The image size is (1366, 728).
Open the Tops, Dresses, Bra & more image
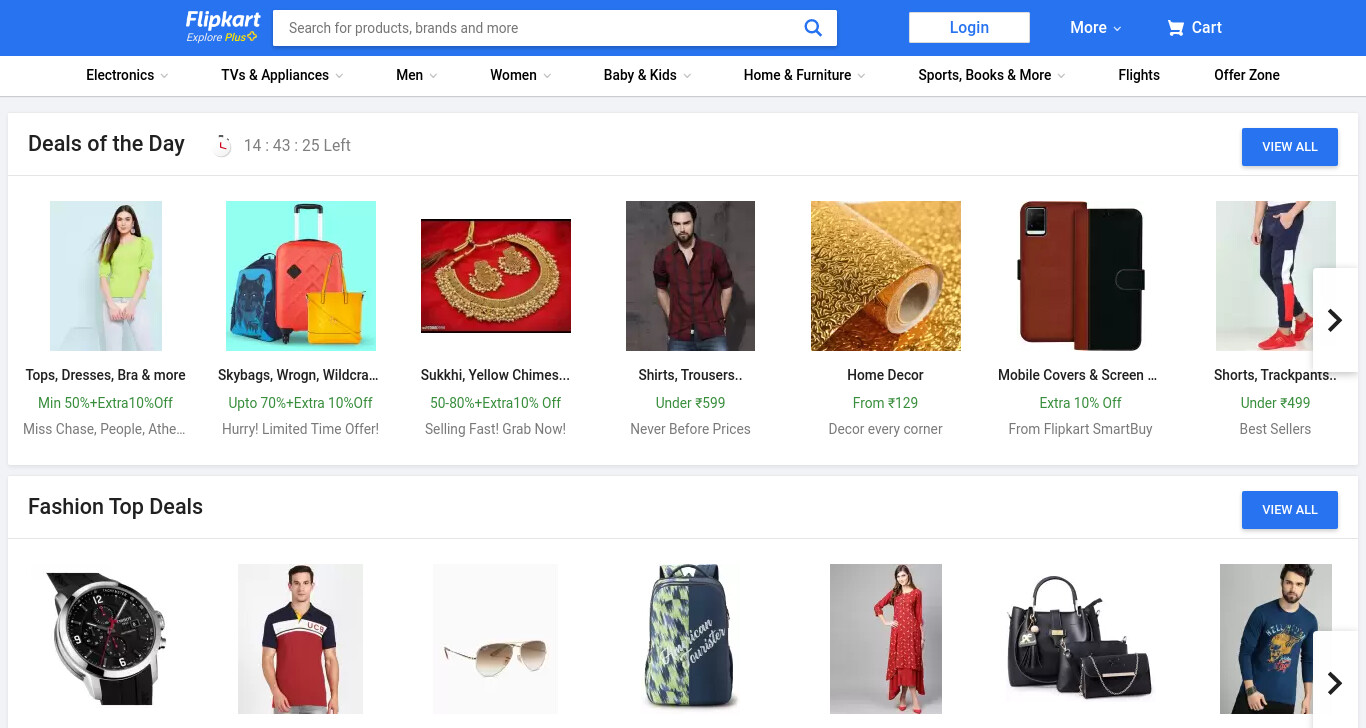pos(106,276)
